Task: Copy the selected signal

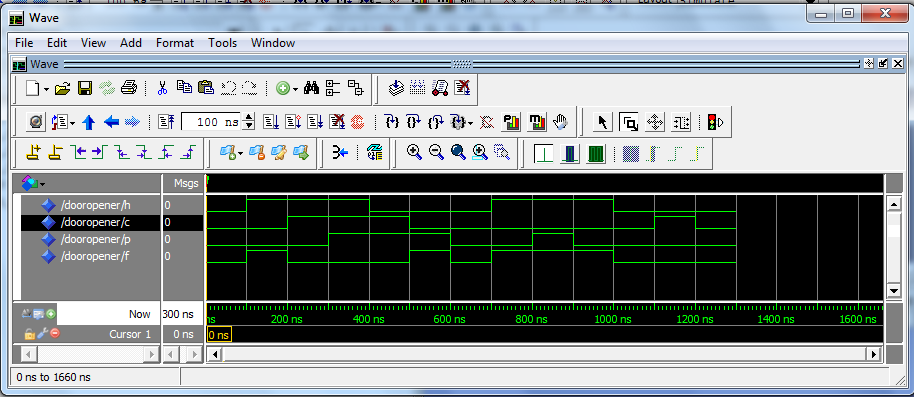Action: tap(184, 88)
